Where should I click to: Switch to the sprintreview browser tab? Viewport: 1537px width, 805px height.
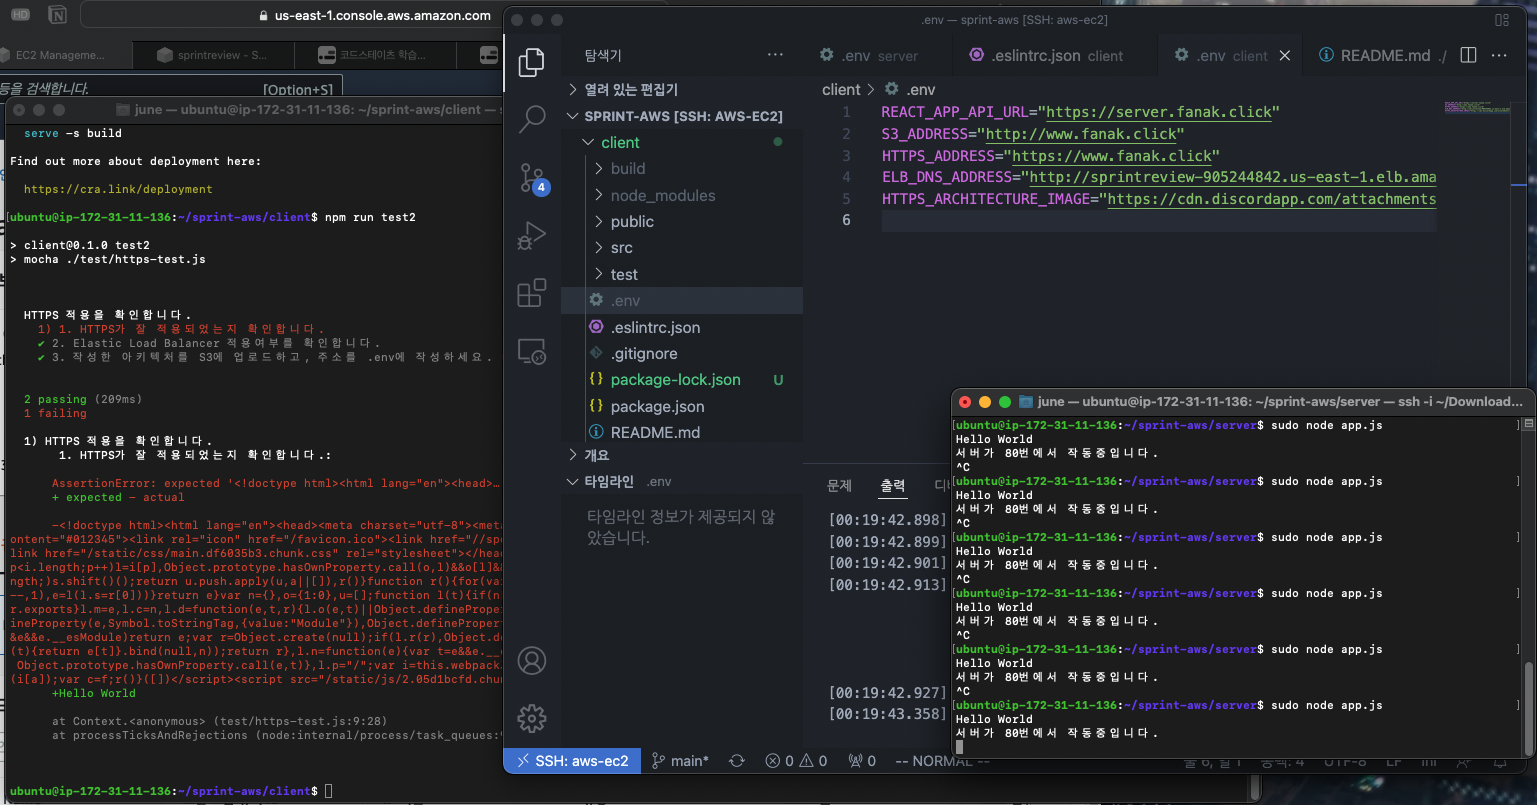click(213, 55)
